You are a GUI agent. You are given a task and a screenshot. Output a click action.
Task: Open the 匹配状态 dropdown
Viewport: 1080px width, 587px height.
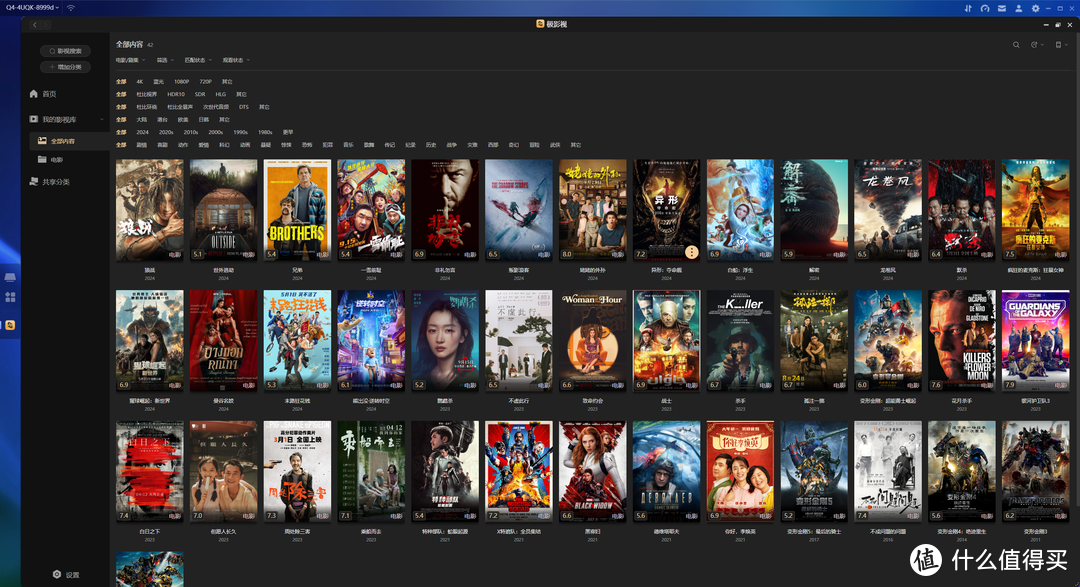[x=199, y=60]
